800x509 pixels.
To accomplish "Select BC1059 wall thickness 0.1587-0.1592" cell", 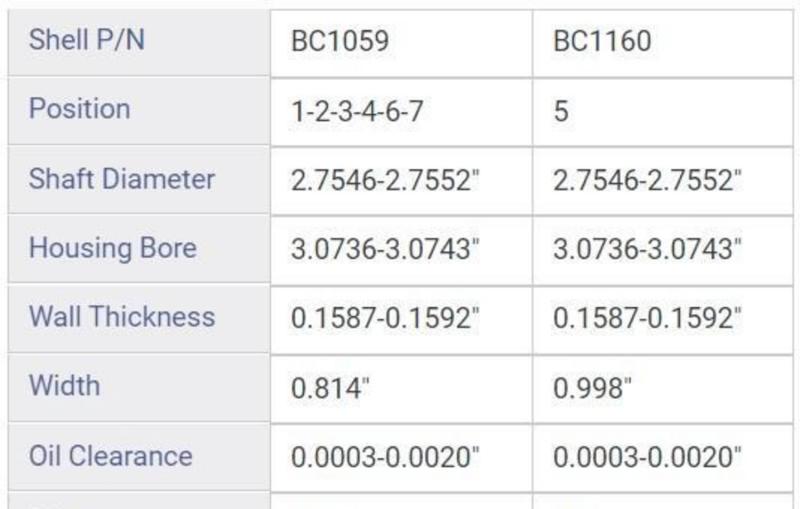I will (385, 318).
